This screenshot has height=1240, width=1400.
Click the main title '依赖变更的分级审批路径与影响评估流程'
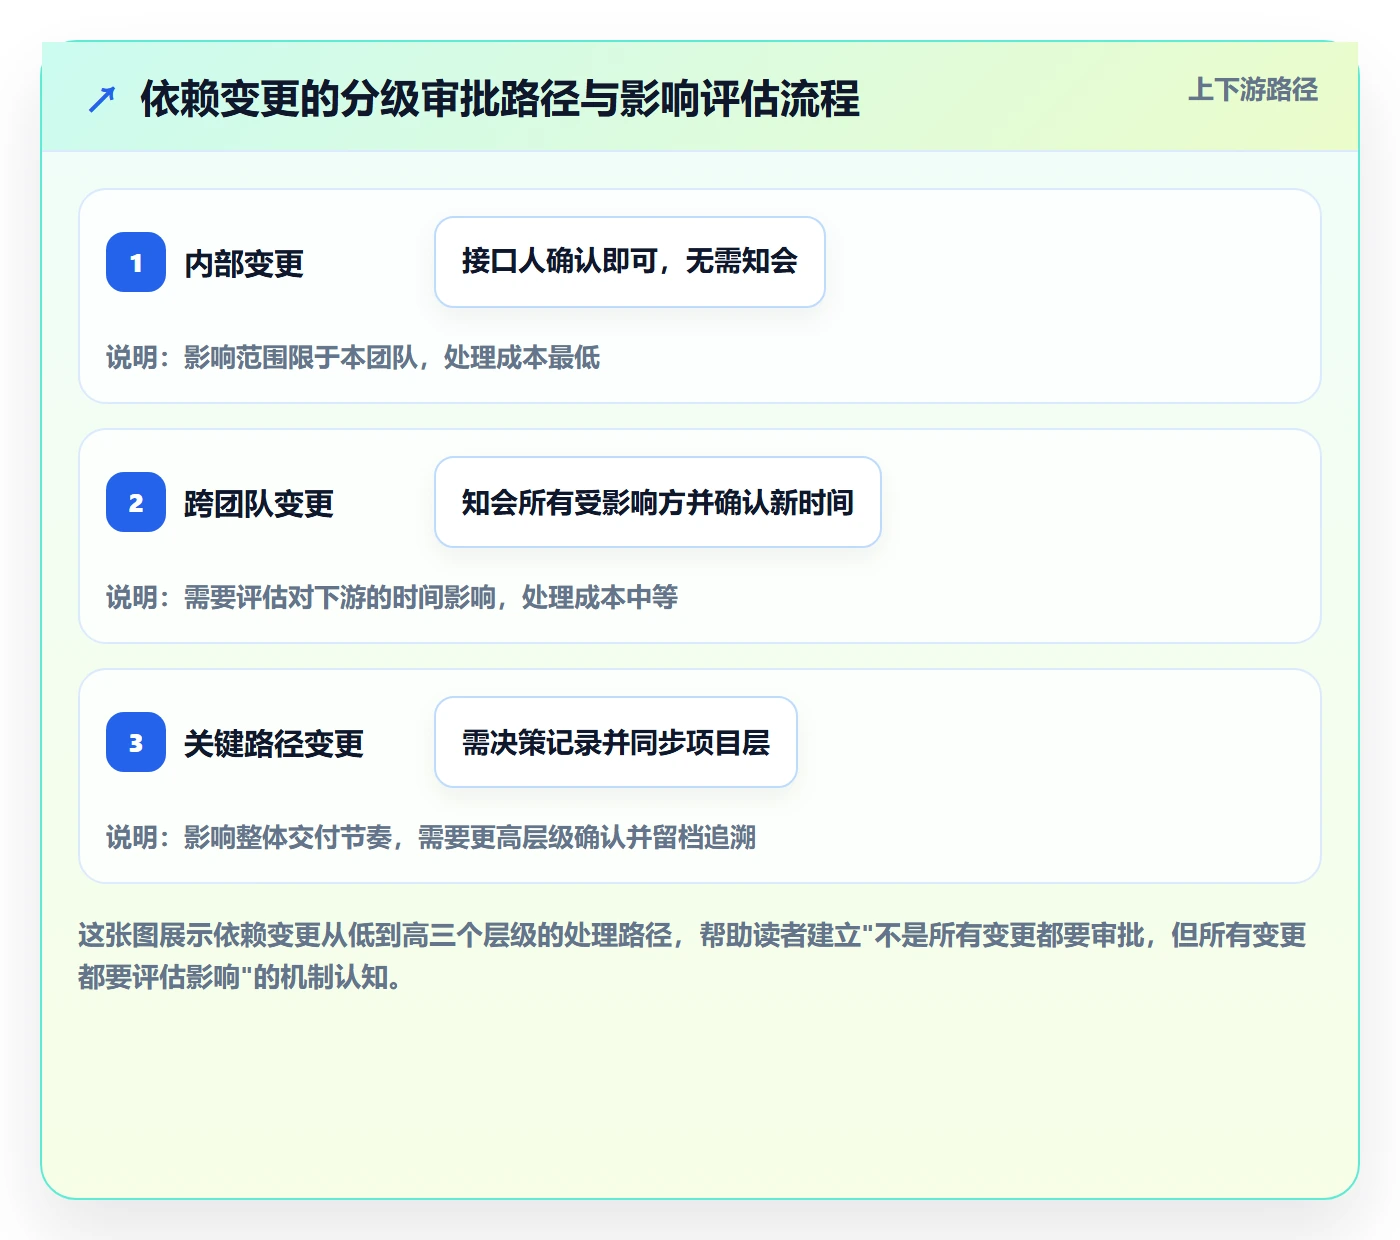click(500, 99)
